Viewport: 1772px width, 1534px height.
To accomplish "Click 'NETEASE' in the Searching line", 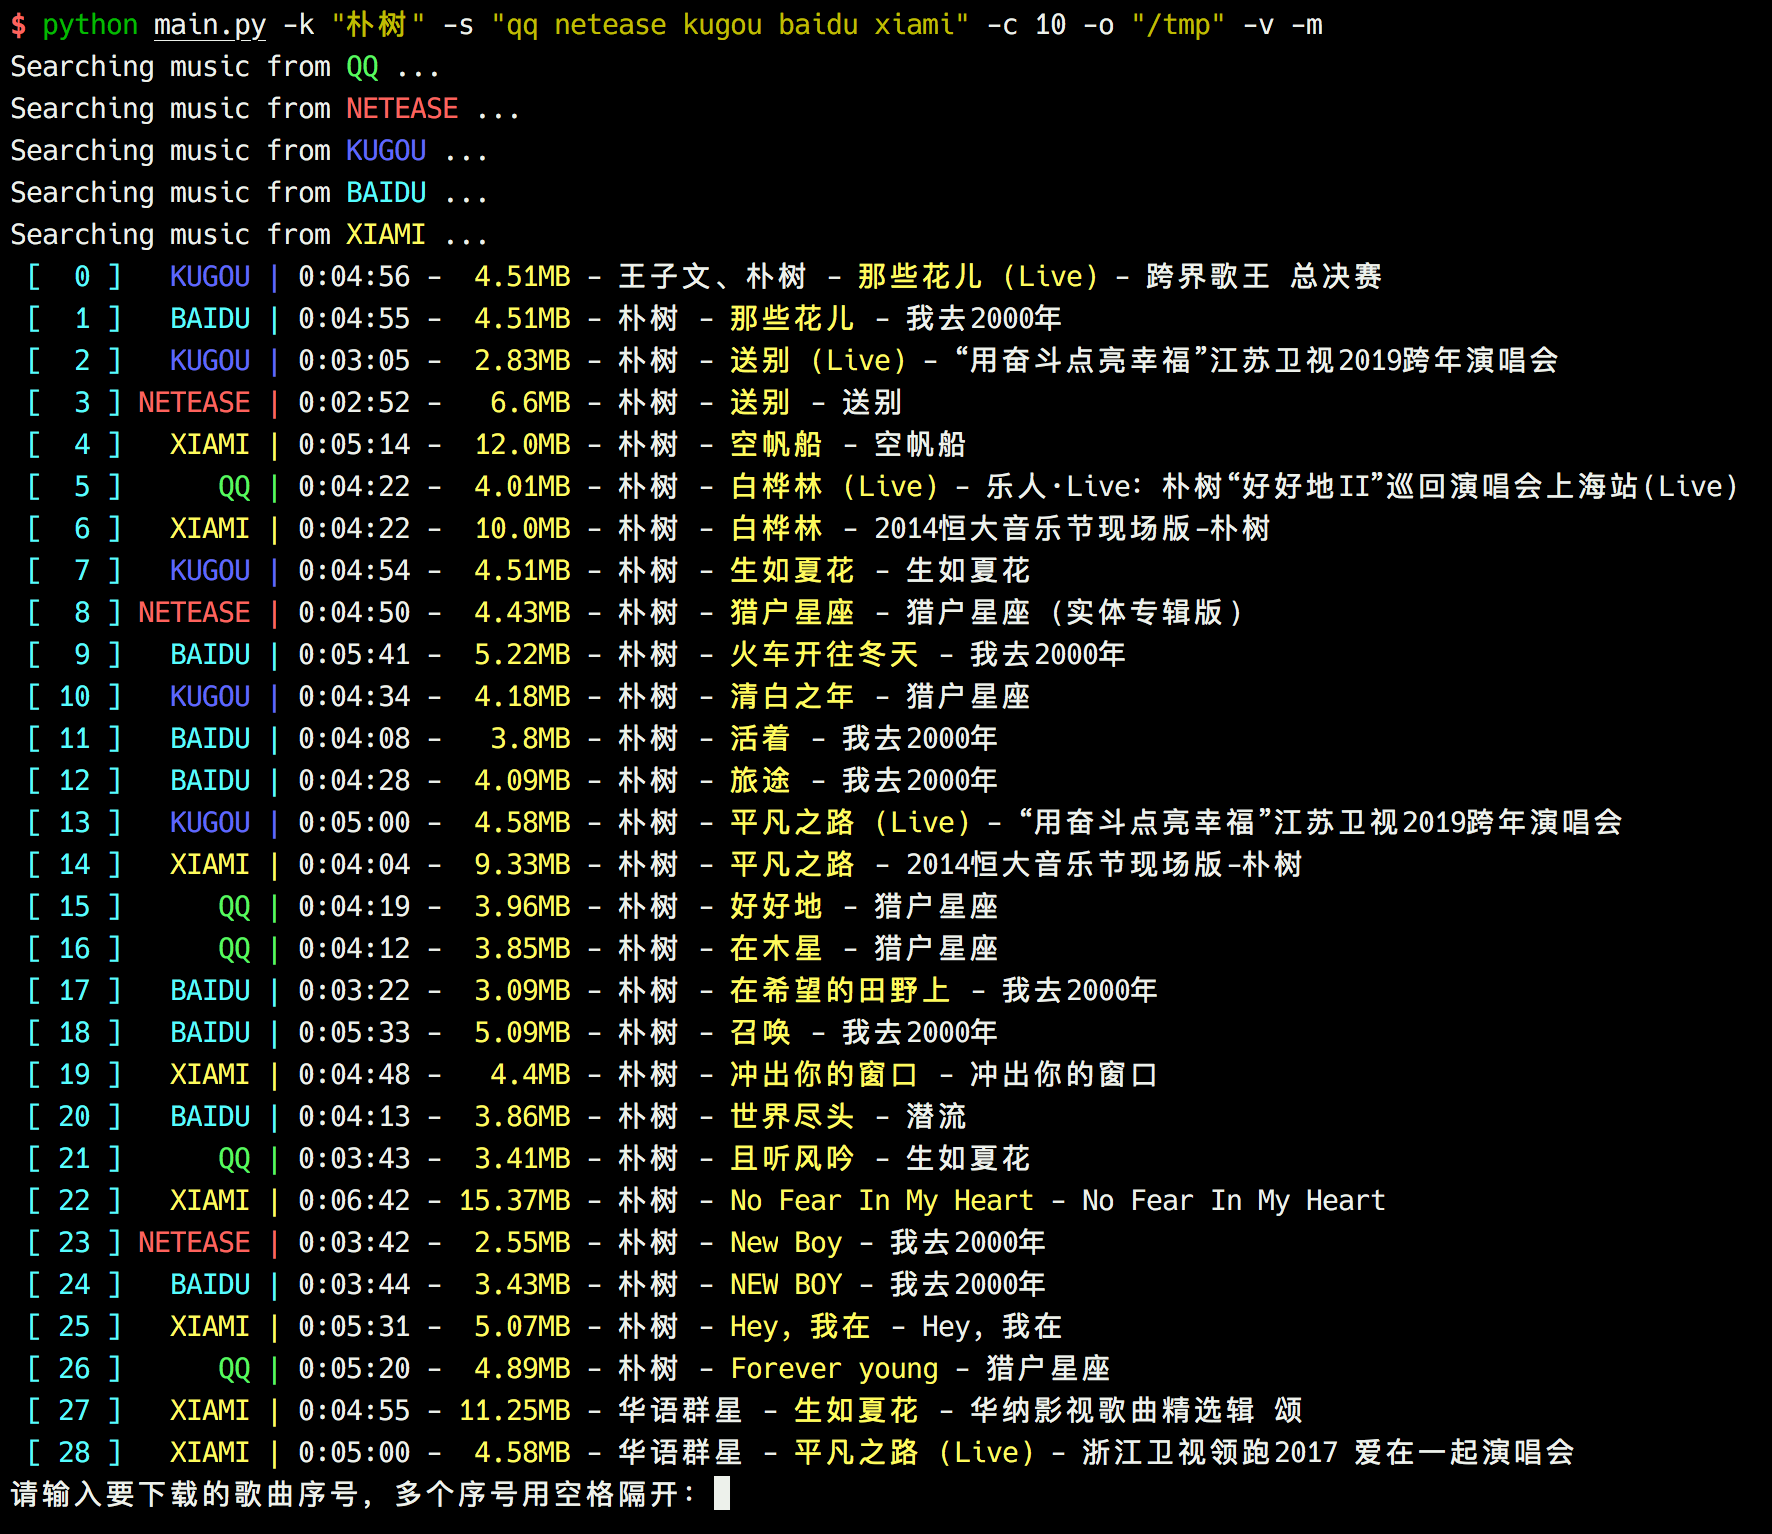I will 402,108.
